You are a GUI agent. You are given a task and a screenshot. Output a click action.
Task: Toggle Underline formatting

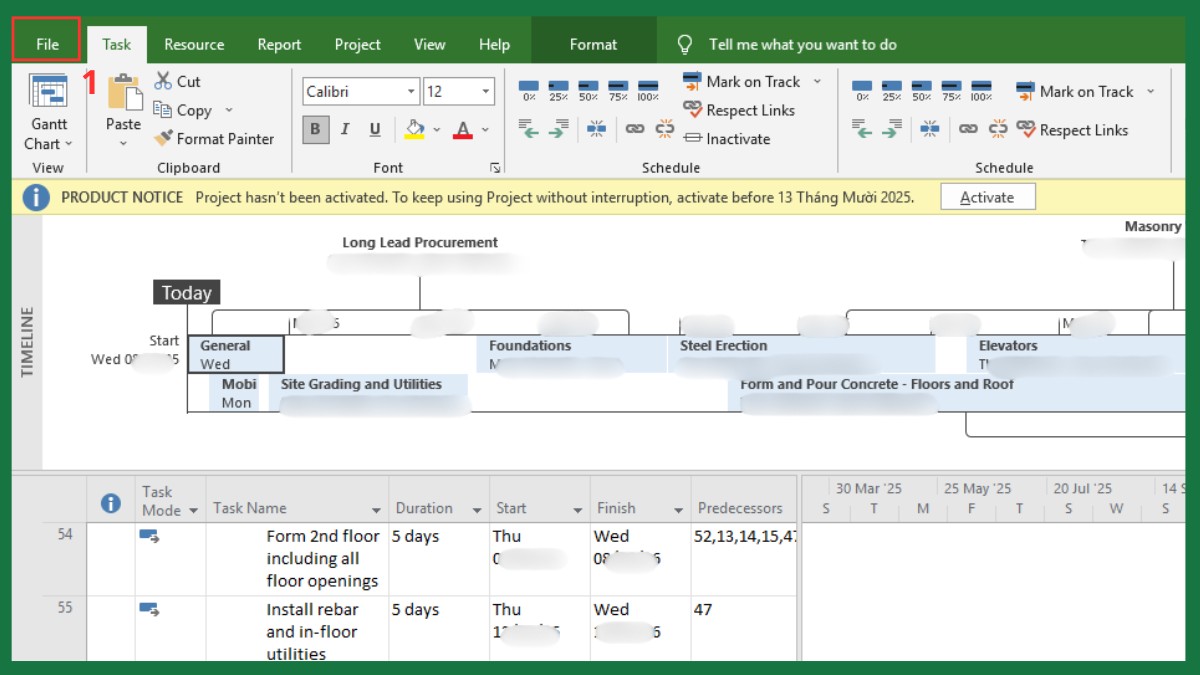pos(375,129)
